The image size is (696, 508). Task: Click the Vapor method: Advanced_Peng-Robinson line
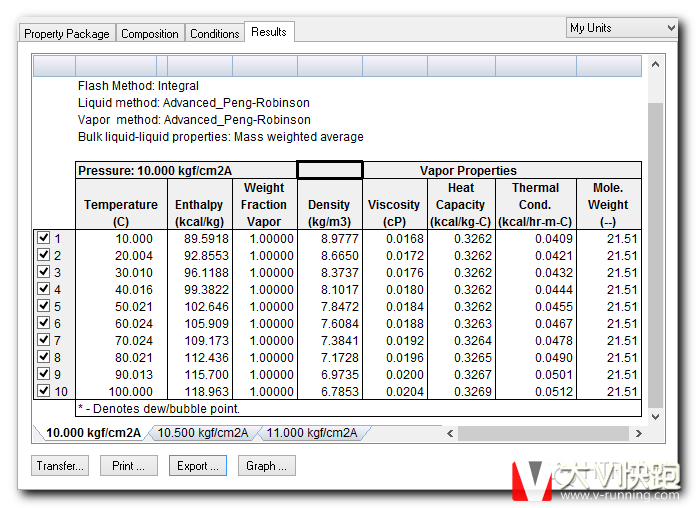[194, 119]
